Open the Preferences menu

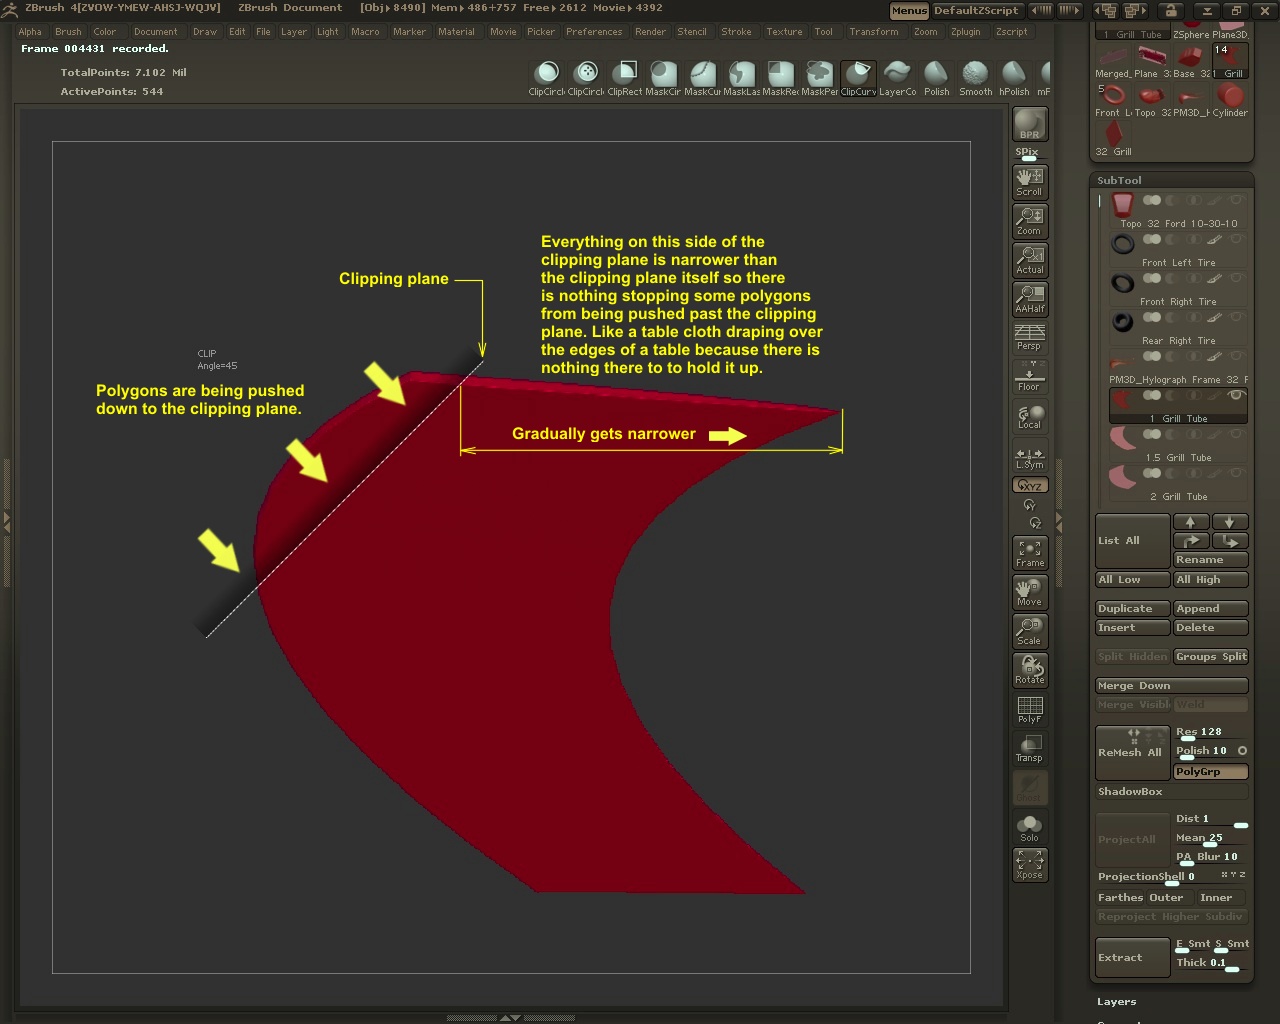click(593, 32)
